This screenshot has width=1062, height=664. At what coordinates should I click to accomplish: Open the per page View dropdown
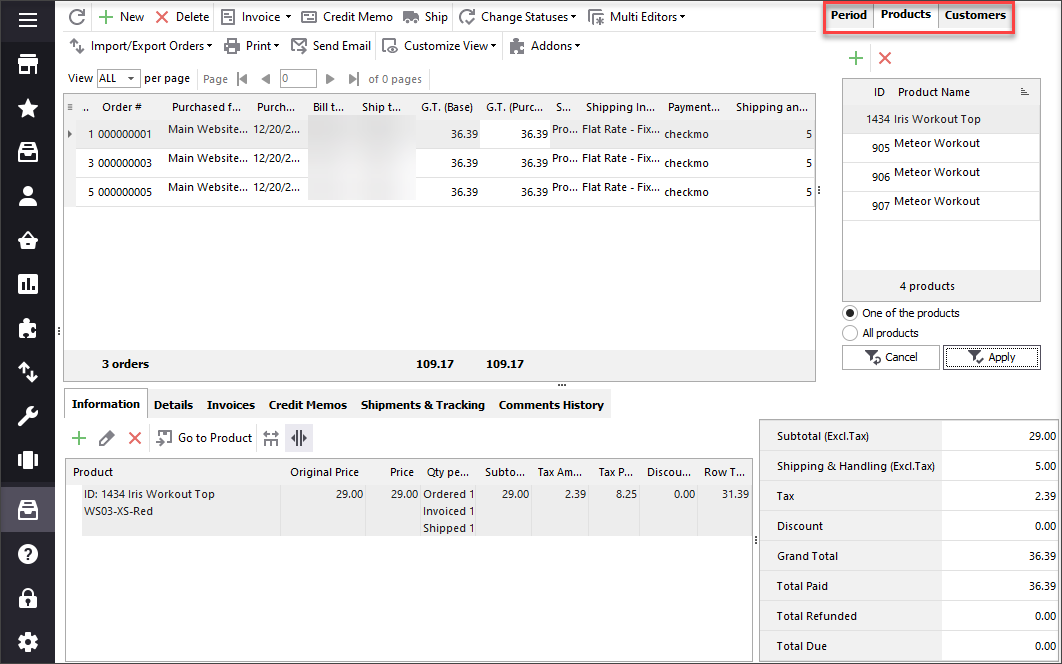118,79
